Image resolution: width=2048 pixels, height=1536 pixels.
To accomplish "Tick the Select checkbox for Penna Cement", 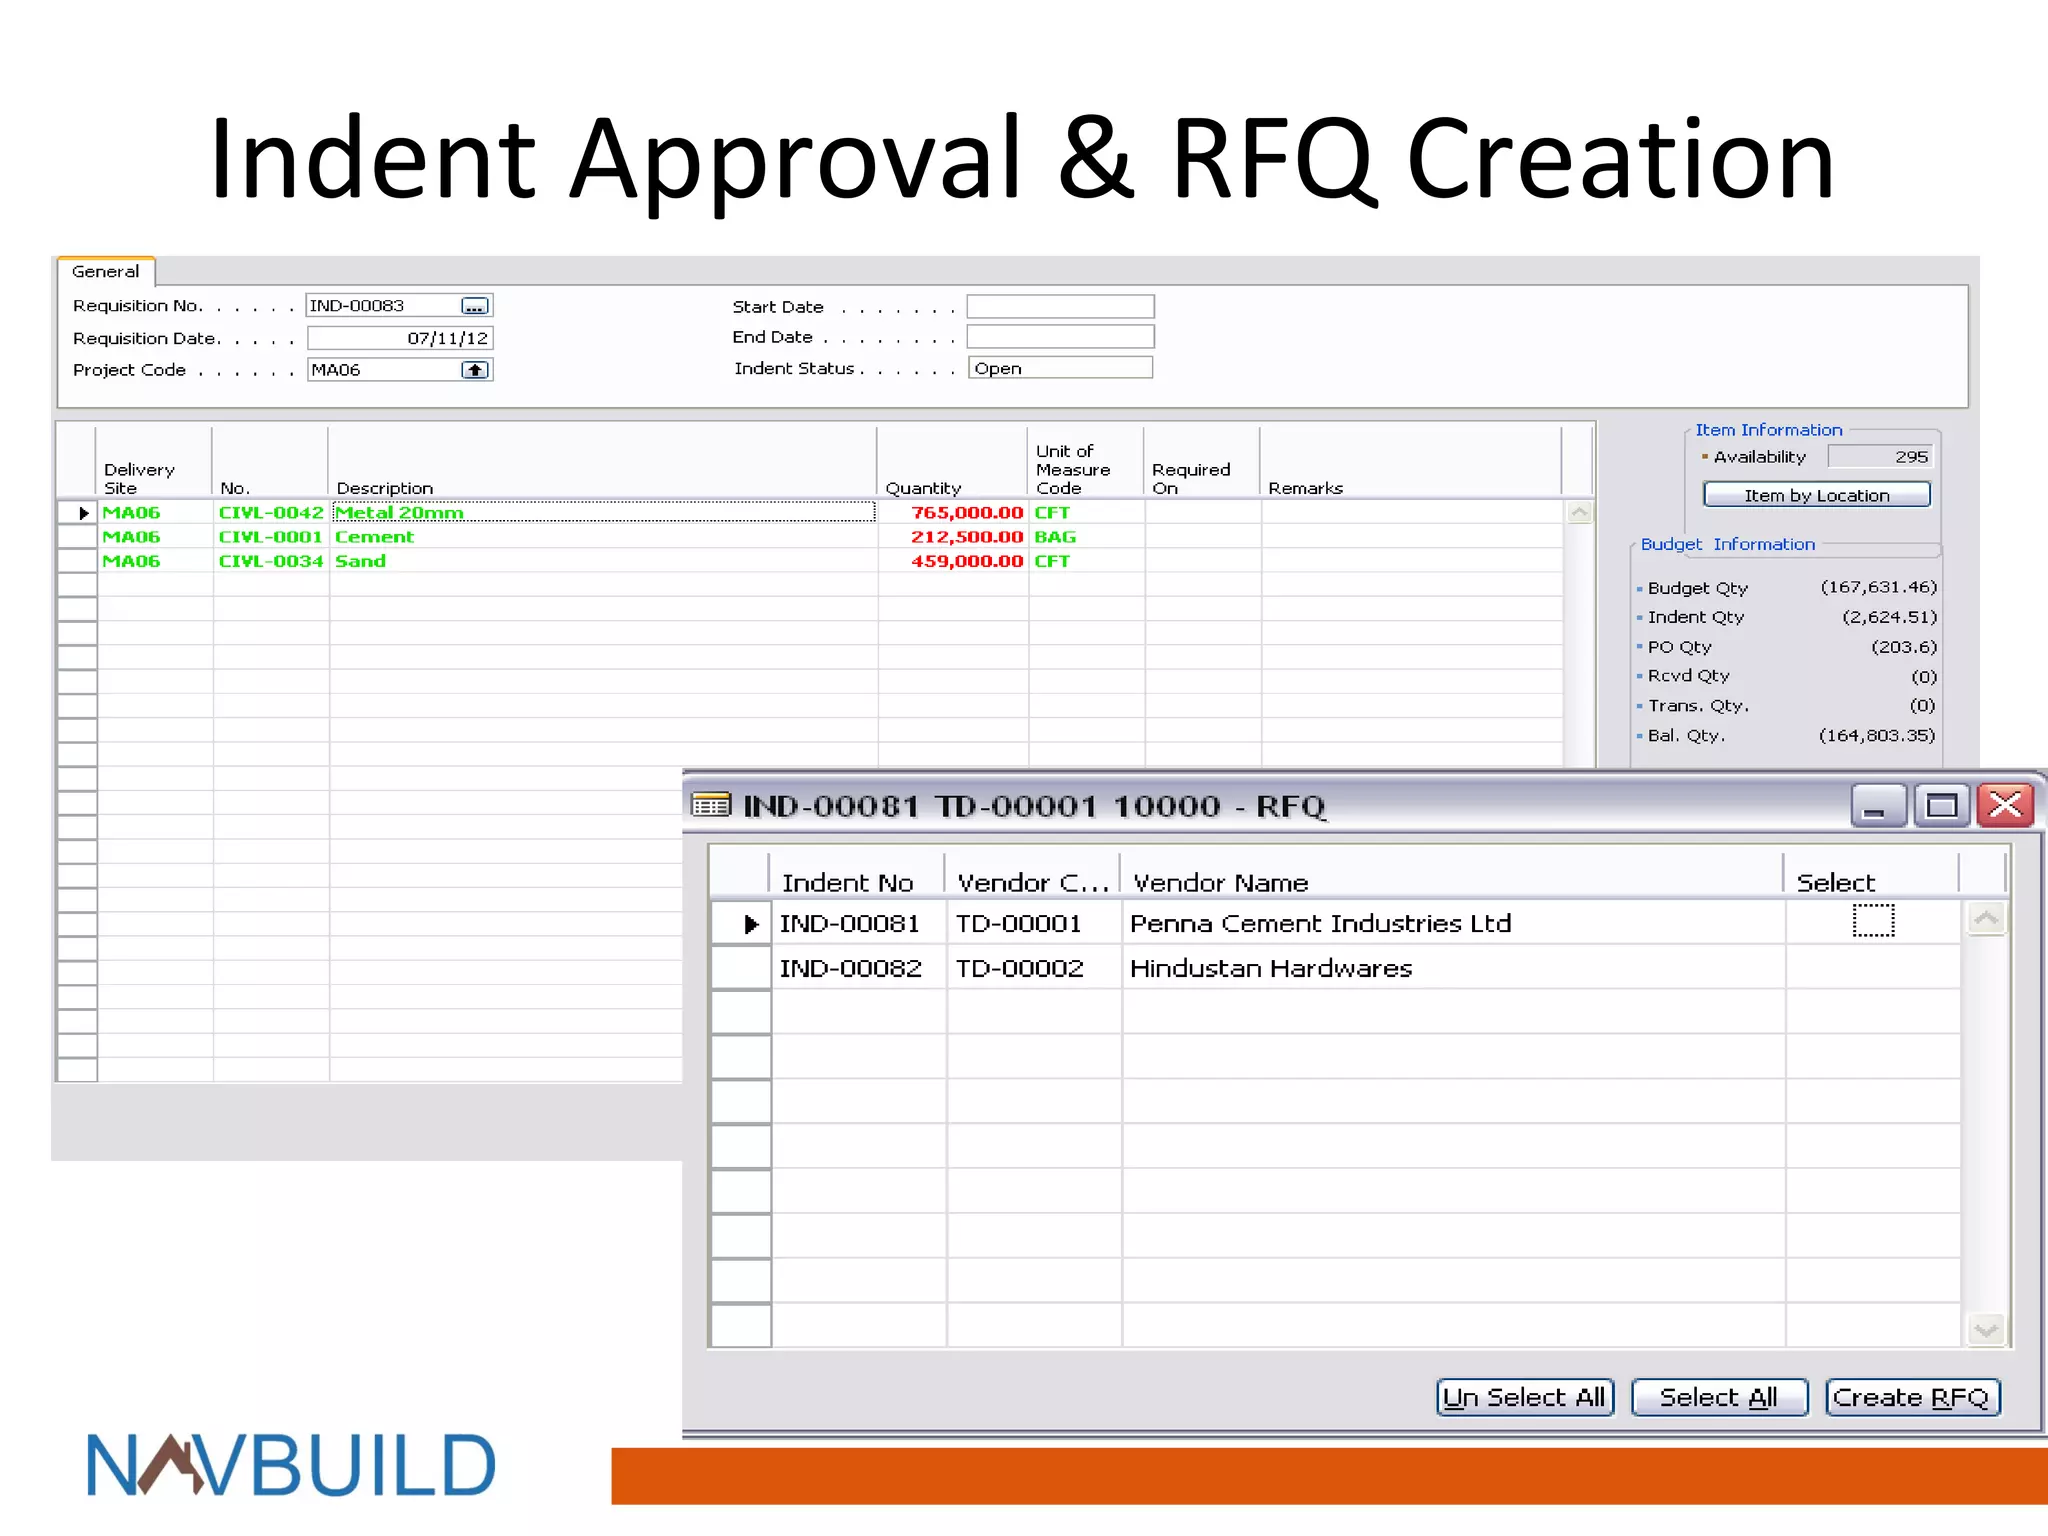I will click(1873, 921).
